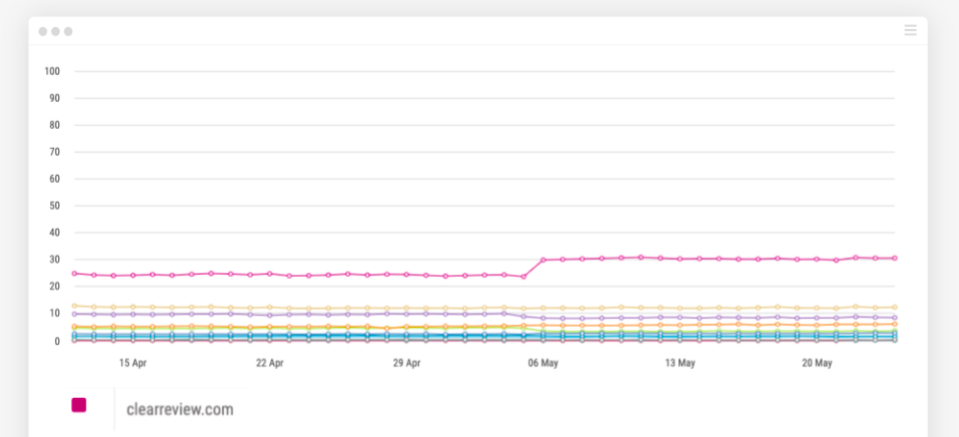
Task: Open the hamburger menu icon
Action: [910, 30]
